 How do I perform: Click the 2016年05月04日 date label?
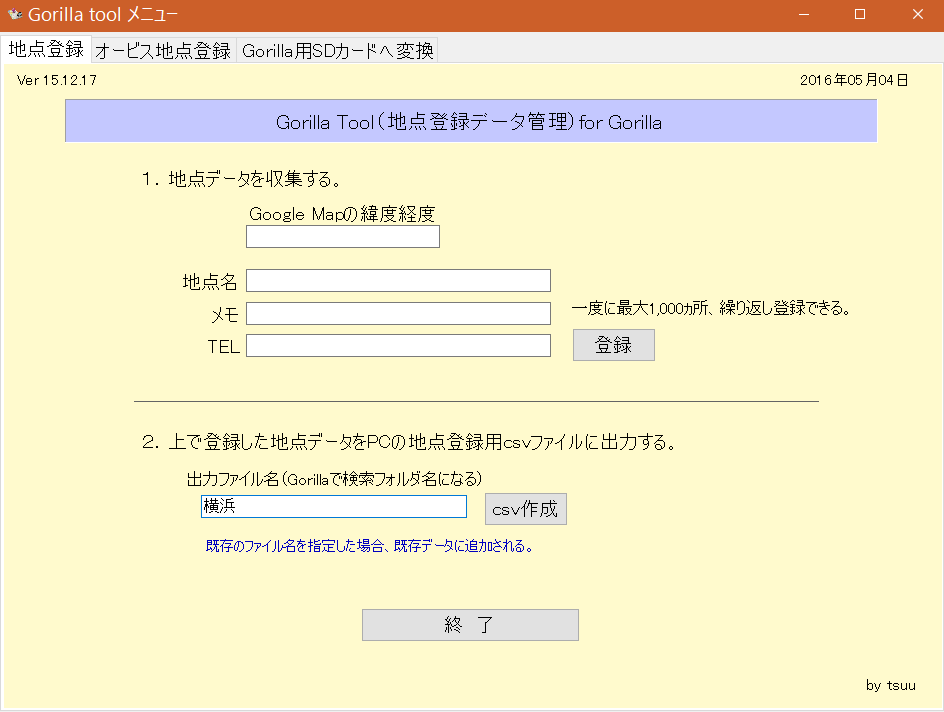pyautogui.click(x=853, y=80)
